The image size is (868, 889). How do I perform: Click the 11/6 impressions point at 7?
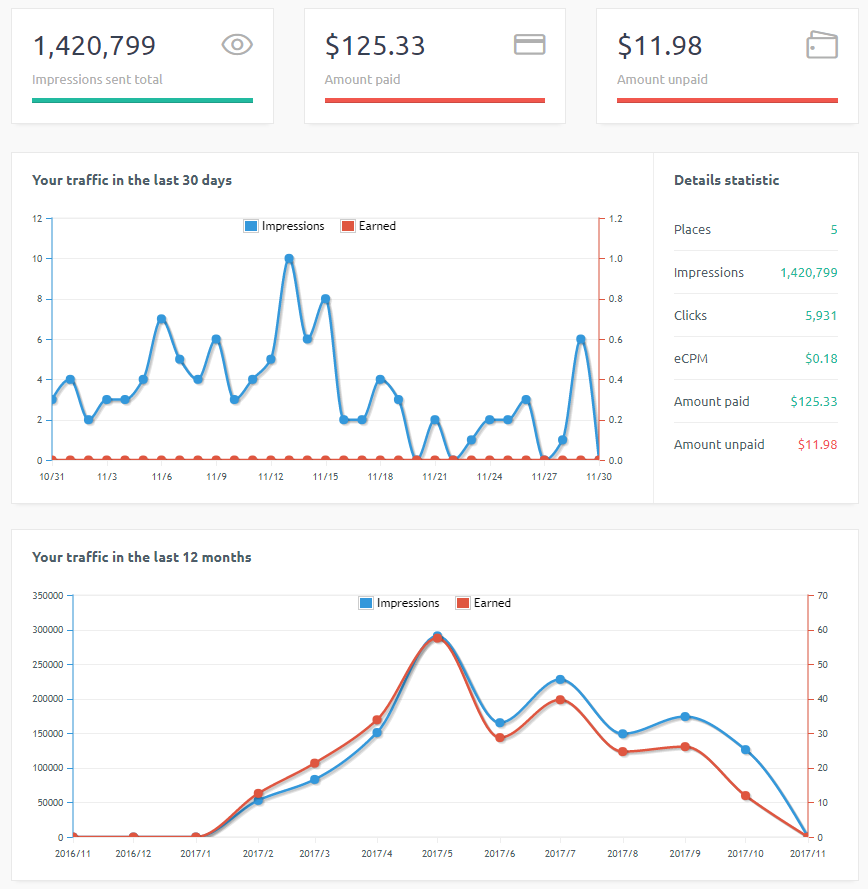(162, 319)
